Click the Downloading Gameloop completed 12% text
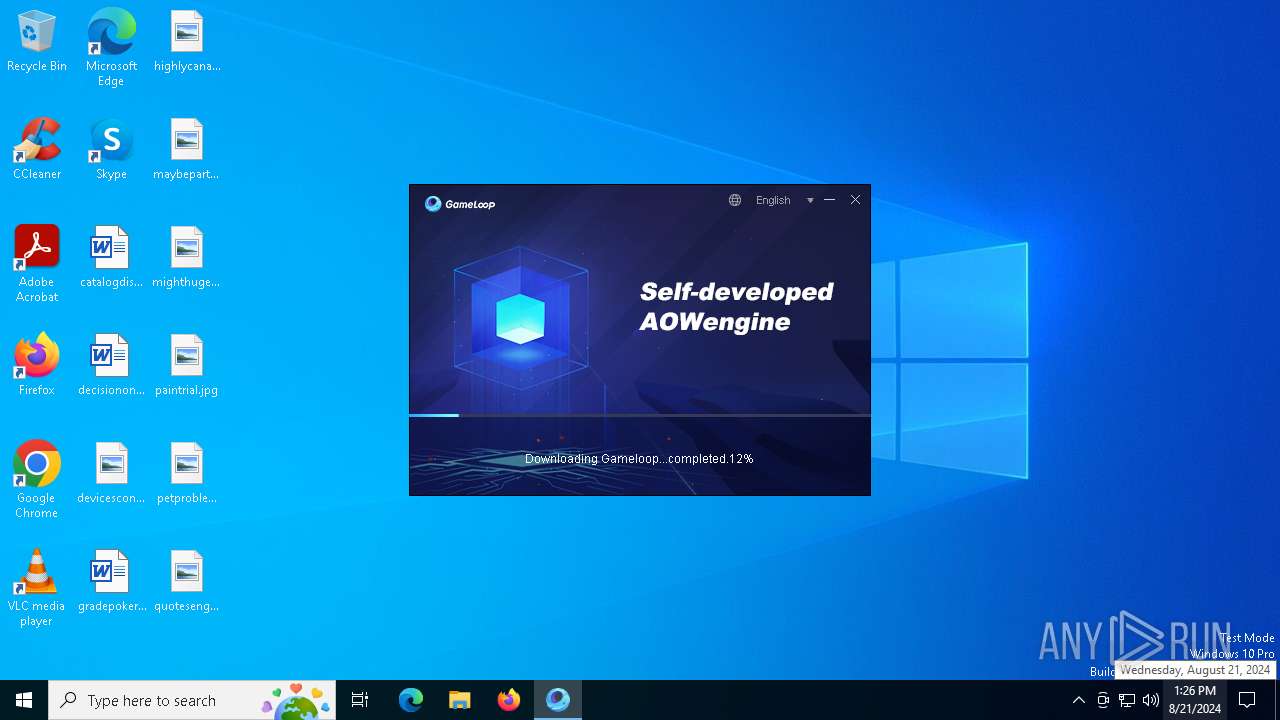This screenshot has height=720, width=1280. [639, 459]
